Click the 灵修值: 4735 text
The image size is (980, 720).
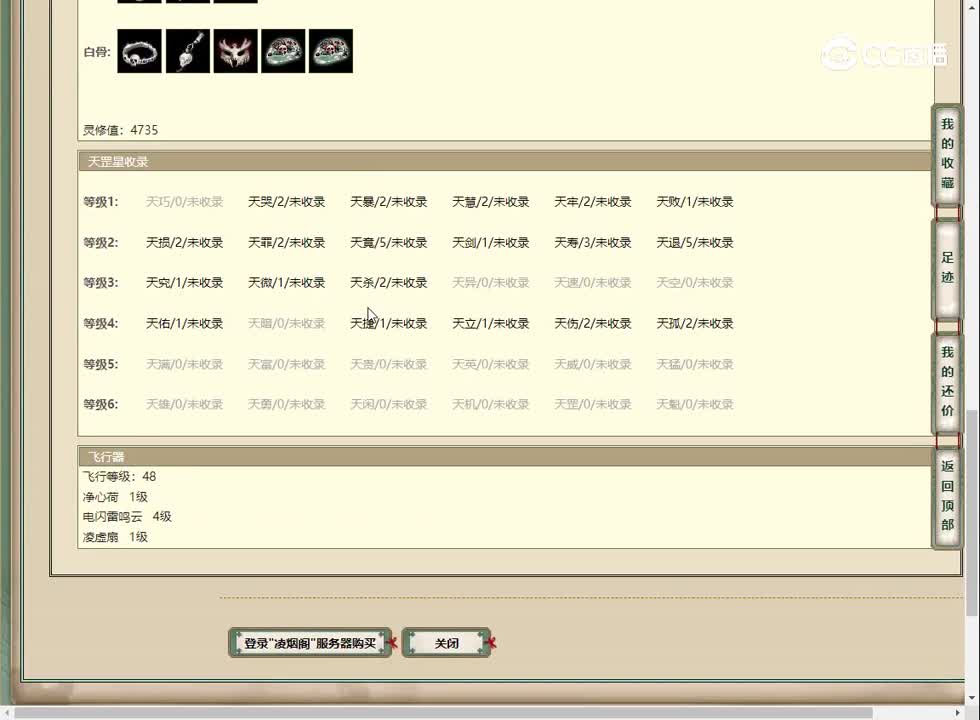pos(121,130)
